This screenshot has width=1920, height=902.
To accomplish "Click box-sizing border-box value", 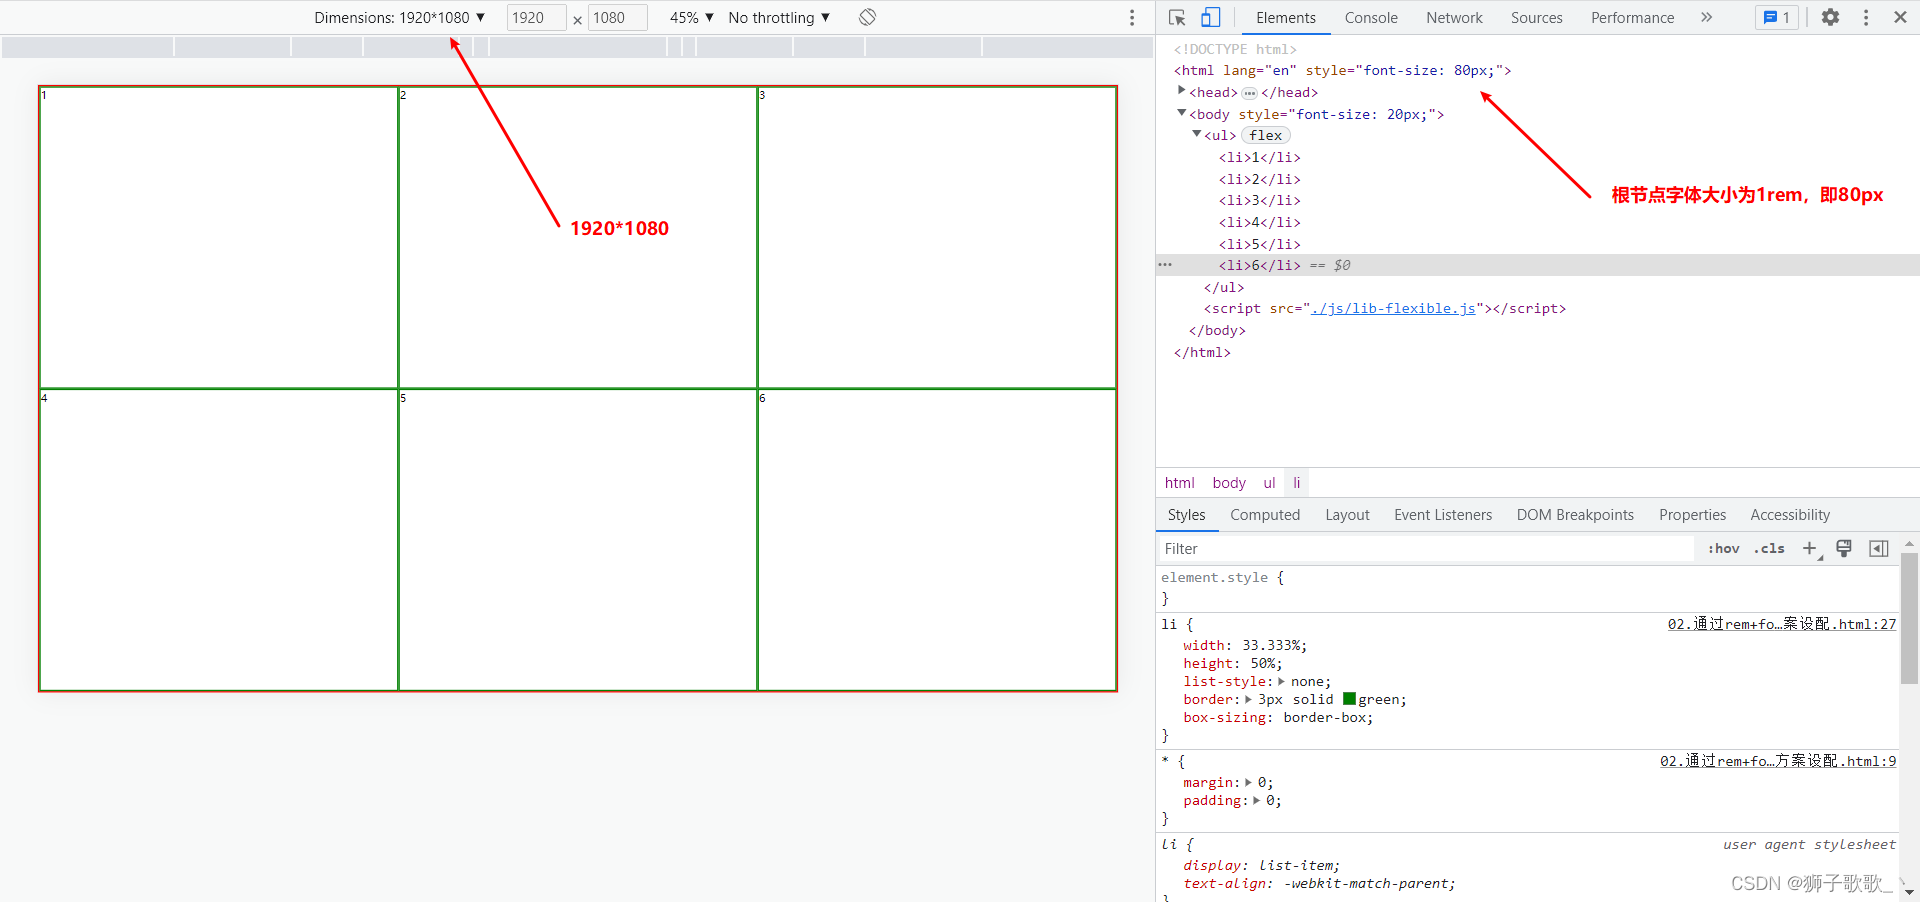I will click(1325, 717).
